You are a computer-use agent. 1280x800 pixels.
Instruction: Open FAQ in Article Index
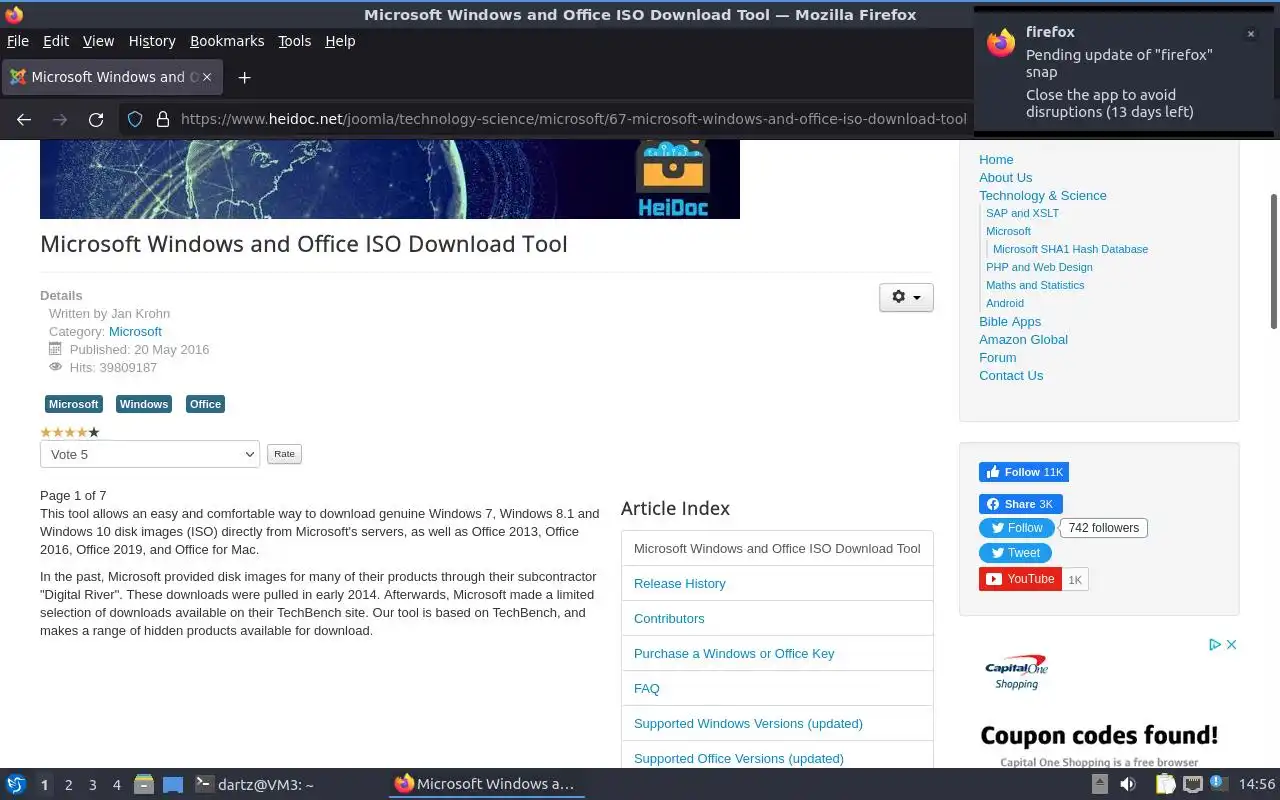pyautogui.click(x=647, y=688)
